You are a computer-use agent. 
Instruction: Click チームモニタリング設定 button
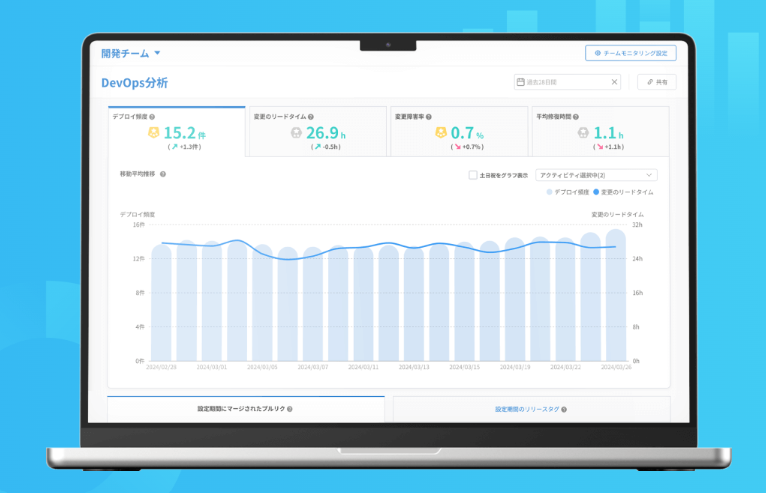point(631,53)
